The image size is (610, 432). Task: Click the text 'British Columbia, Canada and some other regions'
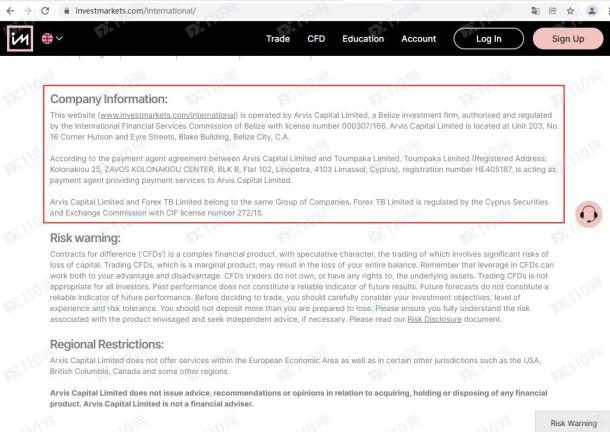point(139,371)
